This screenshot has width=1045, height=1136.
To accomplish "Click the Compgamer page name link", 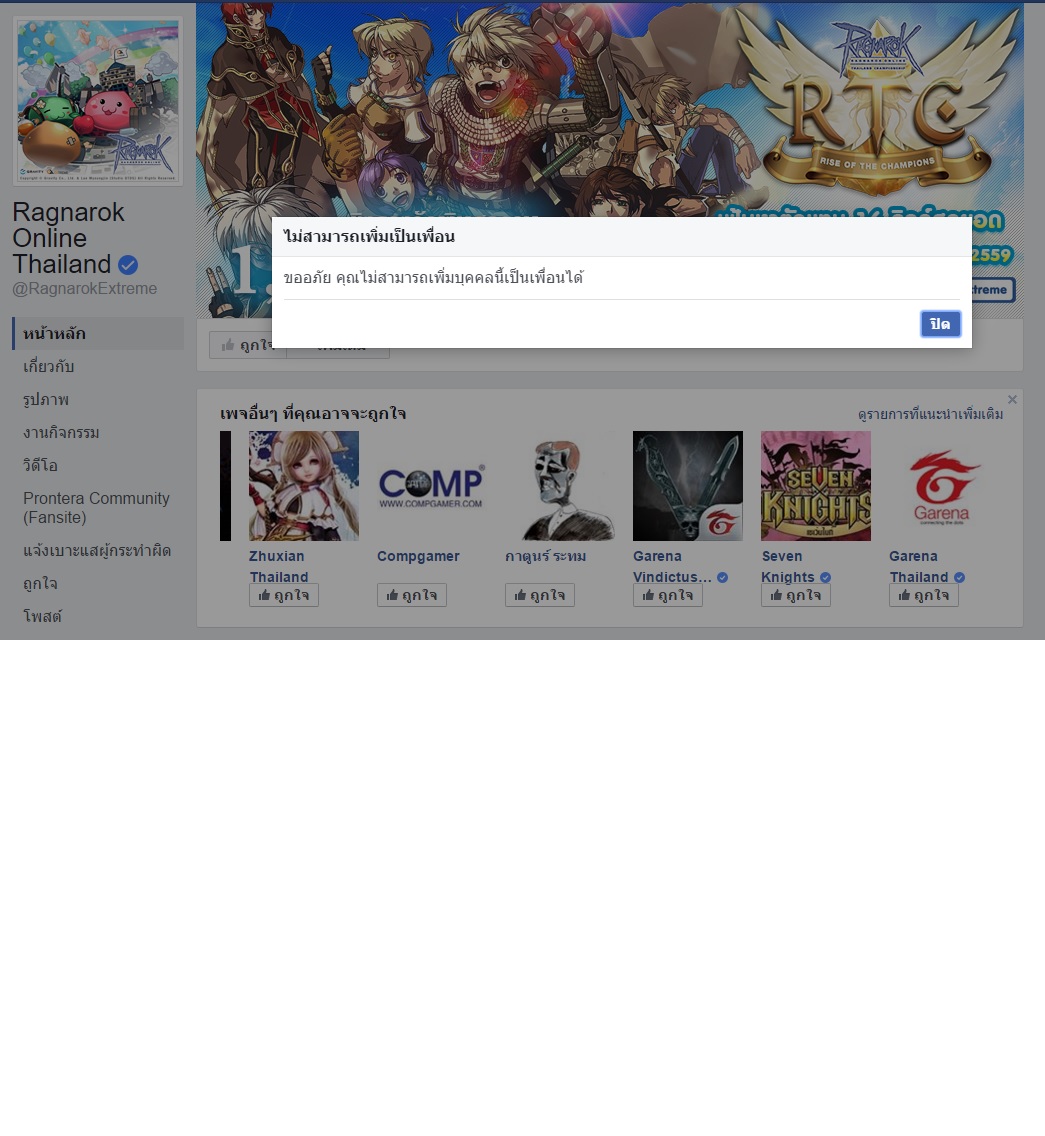I will pyautogui.click(x=418, y=556).
